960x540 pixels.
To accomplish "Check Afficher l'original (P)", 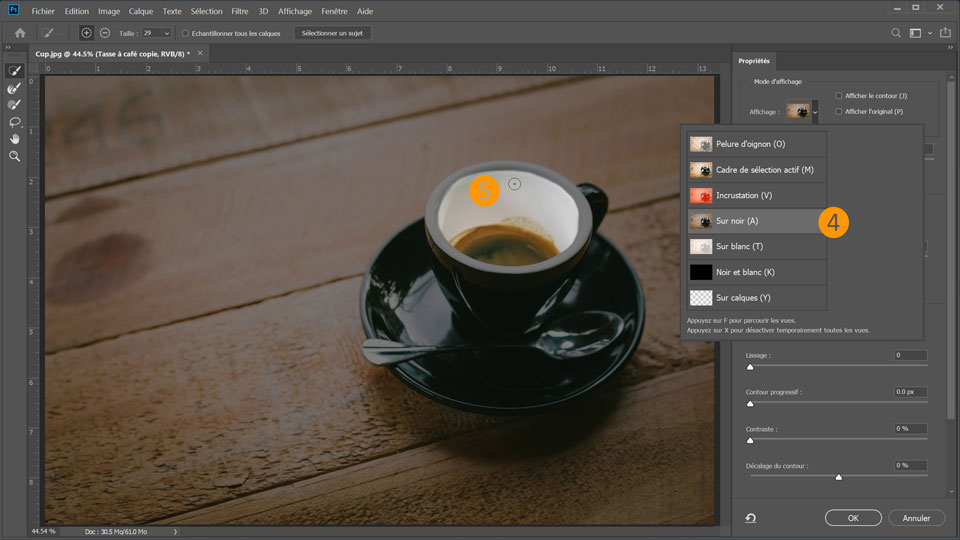I will point(839,111).
